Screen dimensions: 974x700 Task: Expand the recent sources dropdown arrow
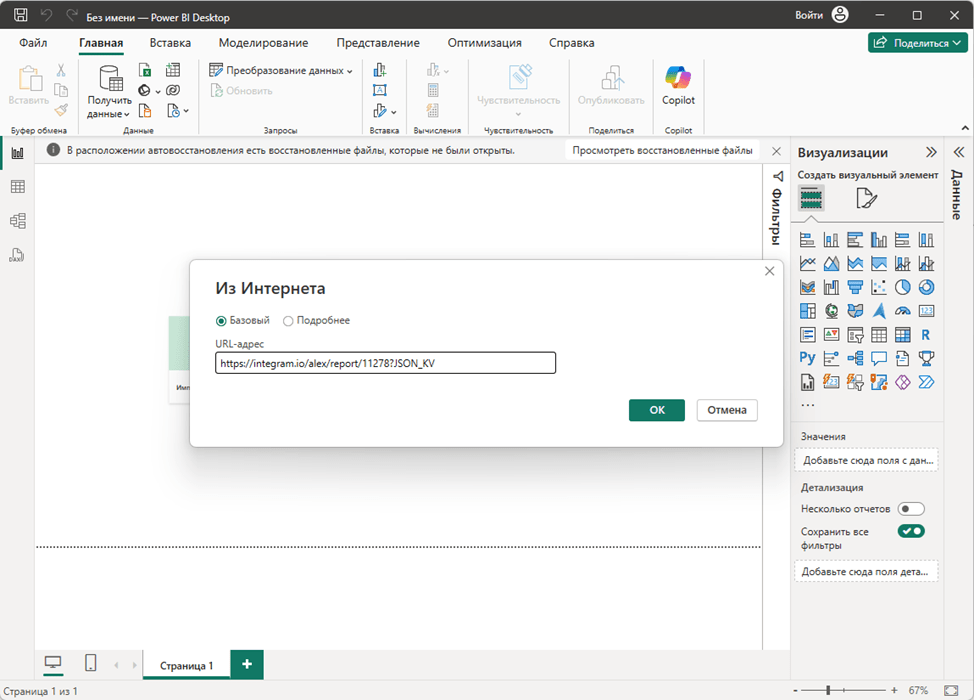tap(186, 111)
